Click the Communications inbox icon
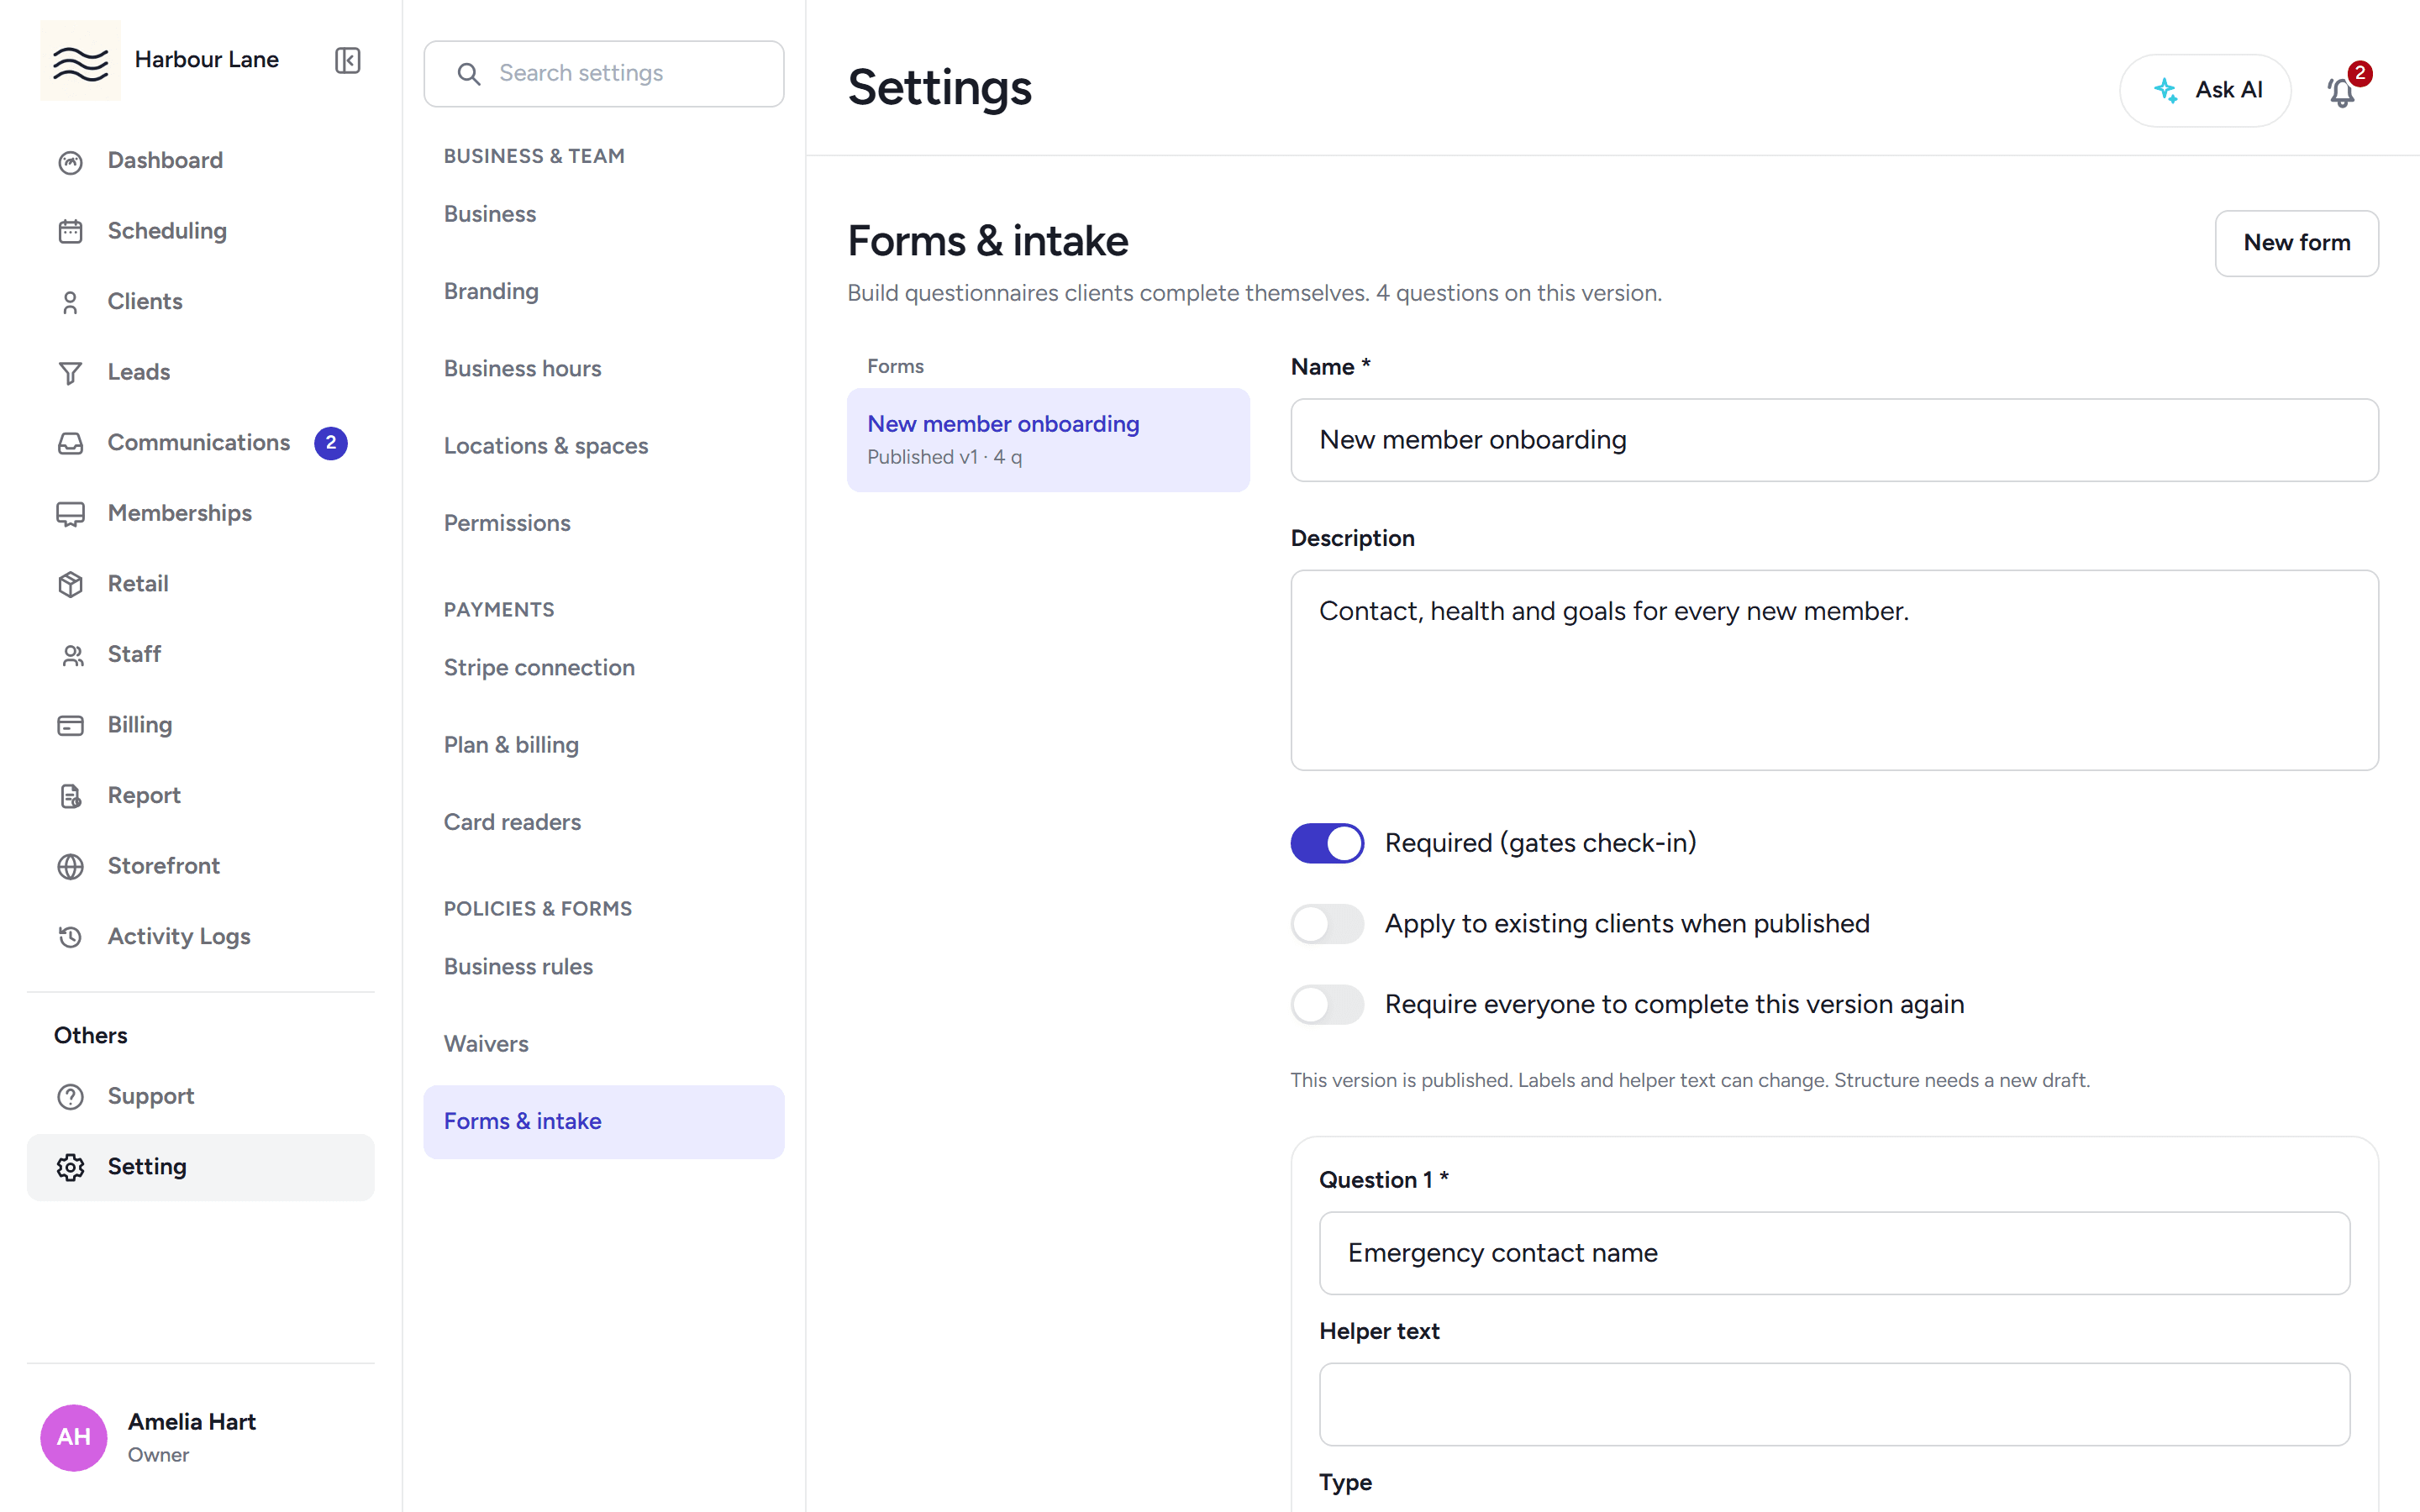The width and height of the screenshot is (2420, 1512). click(x=70, y=443)
